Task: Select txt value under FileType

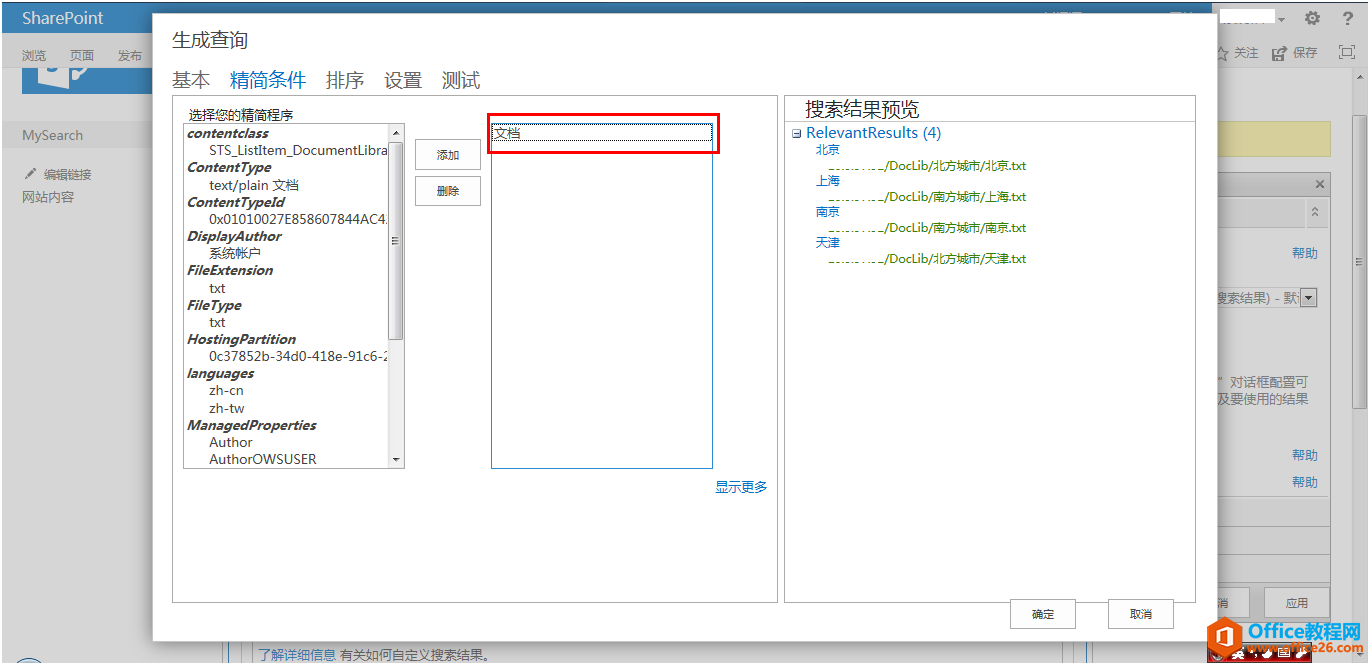Action: (x=217, y=322)
